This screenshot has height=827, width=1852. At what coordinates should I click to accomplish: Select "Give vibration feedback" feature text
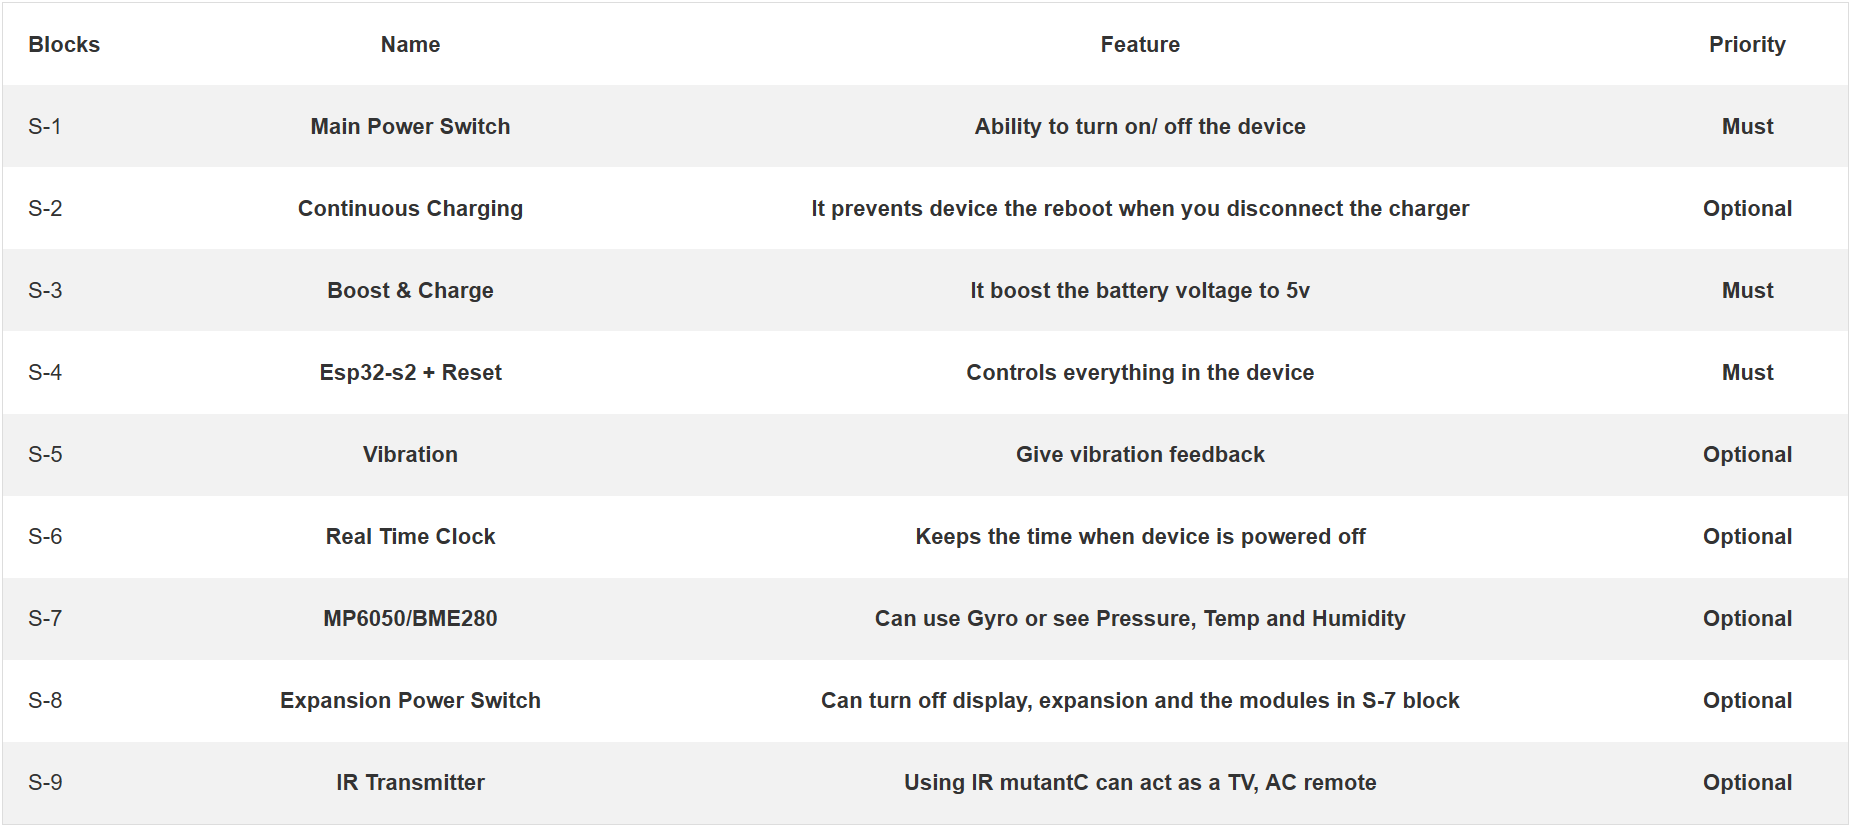tap(1140, 455)
